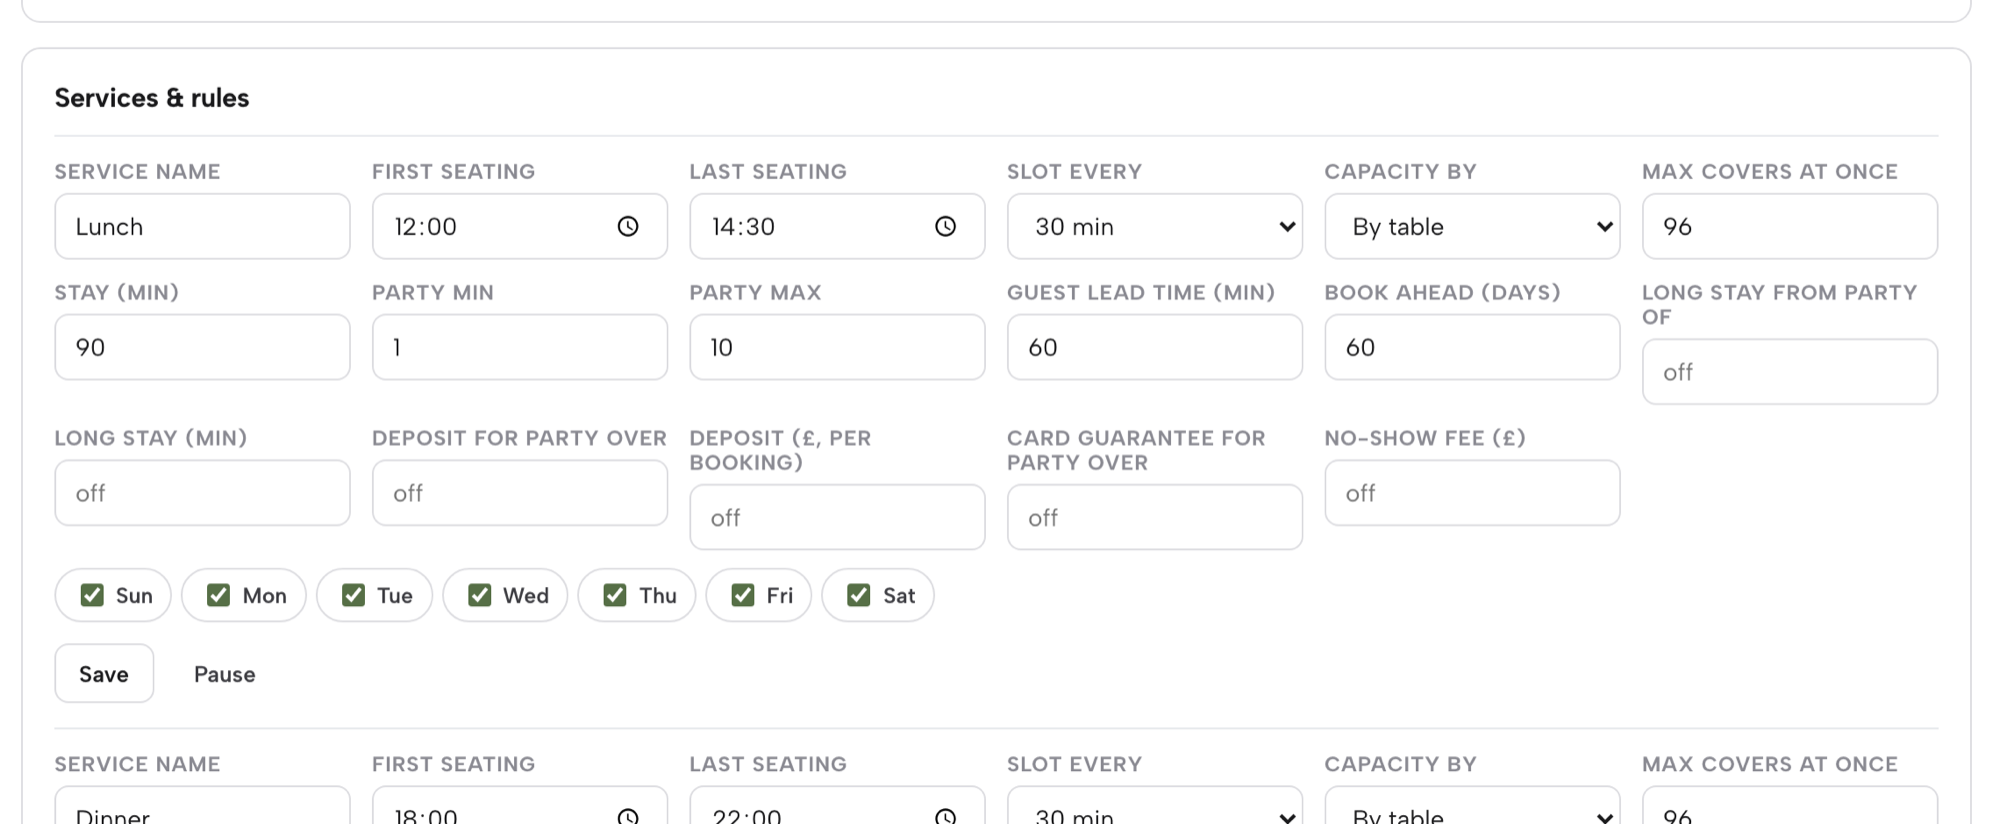Edit the Lunch service name field
2000x824 pixels.
click(202, 226)
